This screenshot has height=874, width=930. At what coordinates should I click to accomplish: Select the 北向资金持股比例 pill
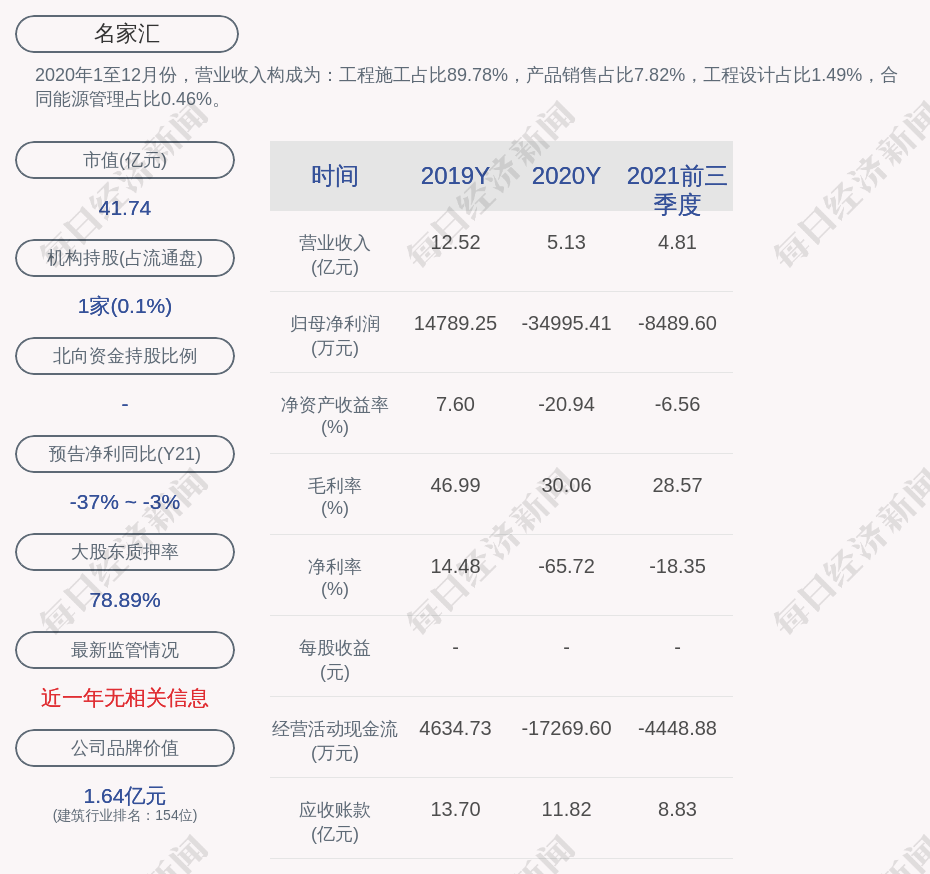point(125,356)
